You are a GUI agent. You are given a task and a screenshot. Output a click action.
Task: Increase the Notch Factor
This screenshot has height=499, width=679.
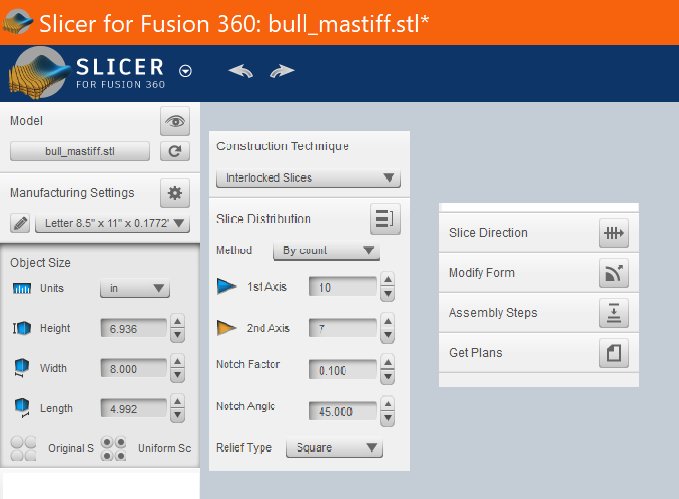[388, 362]
